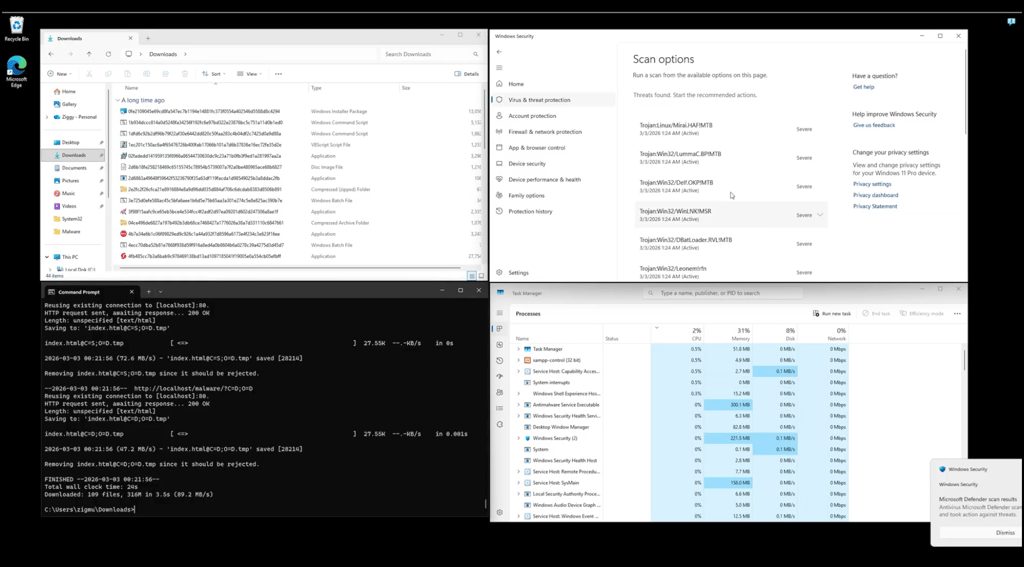Viewport: 1024px width, 567px height.
Task: Launch Microsoft Edge from the desktop
Action: (x=16, y=71)
